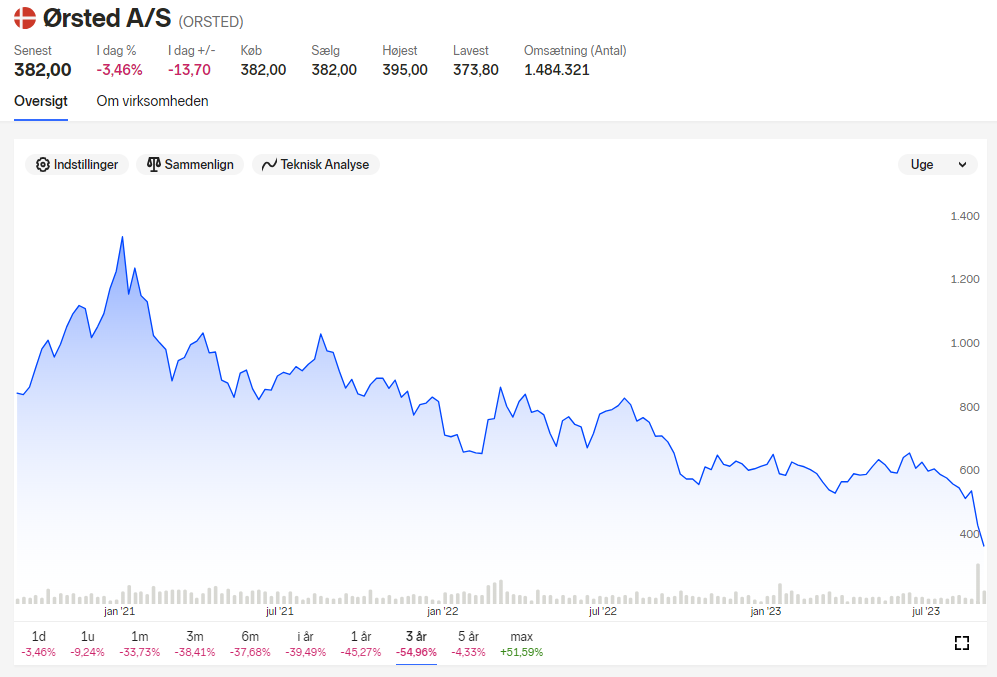Switch to Om virksomheden tab
The image size is (997, 677).
[153, 101]
